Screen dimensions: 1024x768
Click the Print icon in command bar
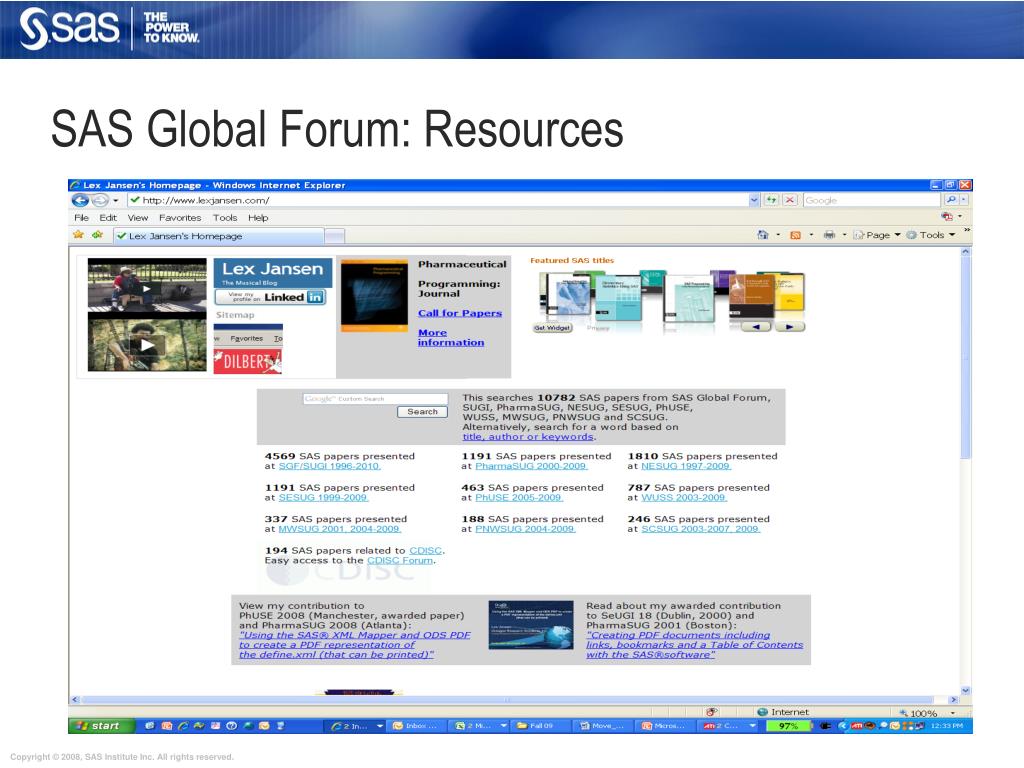click(829, 234)
